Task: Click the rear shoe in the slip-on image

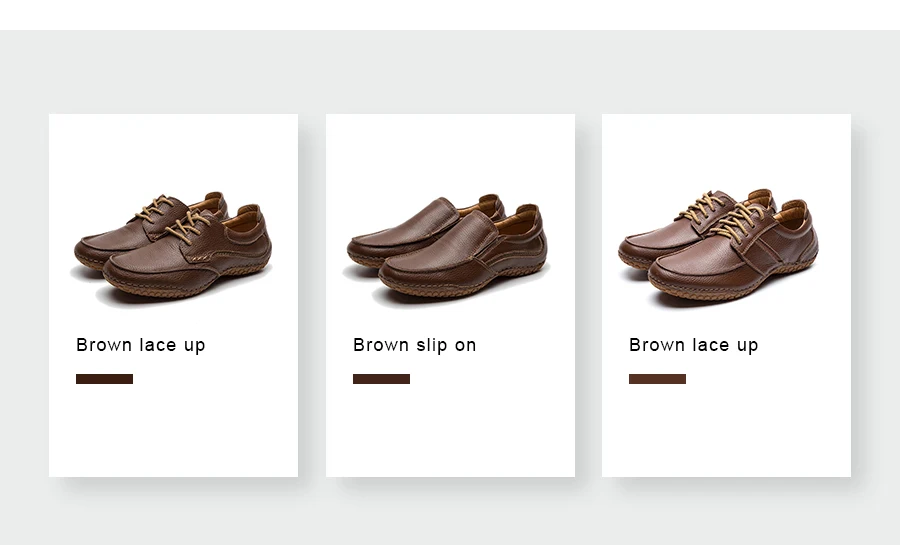Action: click(402, 229)
